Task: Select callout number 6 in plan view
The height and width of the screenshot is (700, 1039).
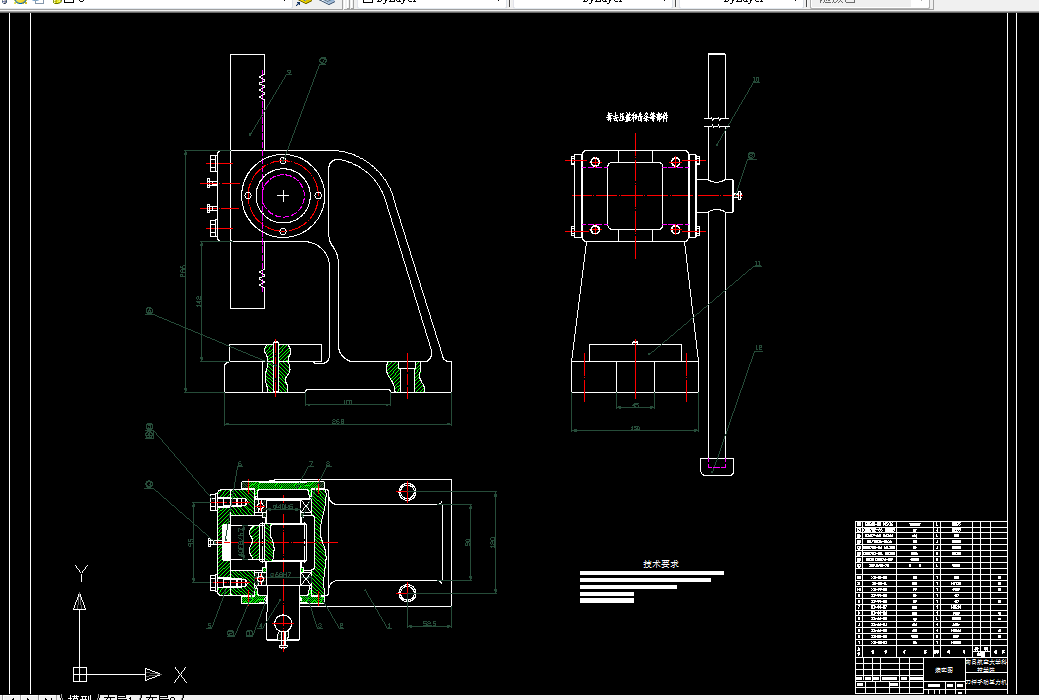Action: [x=239, y=465]
